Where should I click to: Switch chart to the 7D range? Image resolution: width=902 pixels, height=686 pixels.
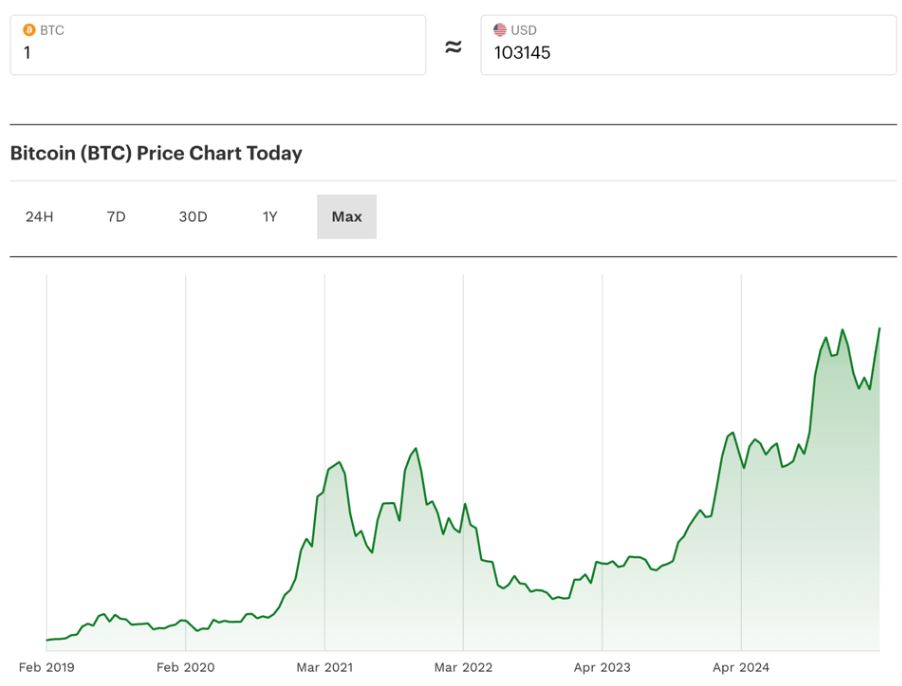pos(116,217)
